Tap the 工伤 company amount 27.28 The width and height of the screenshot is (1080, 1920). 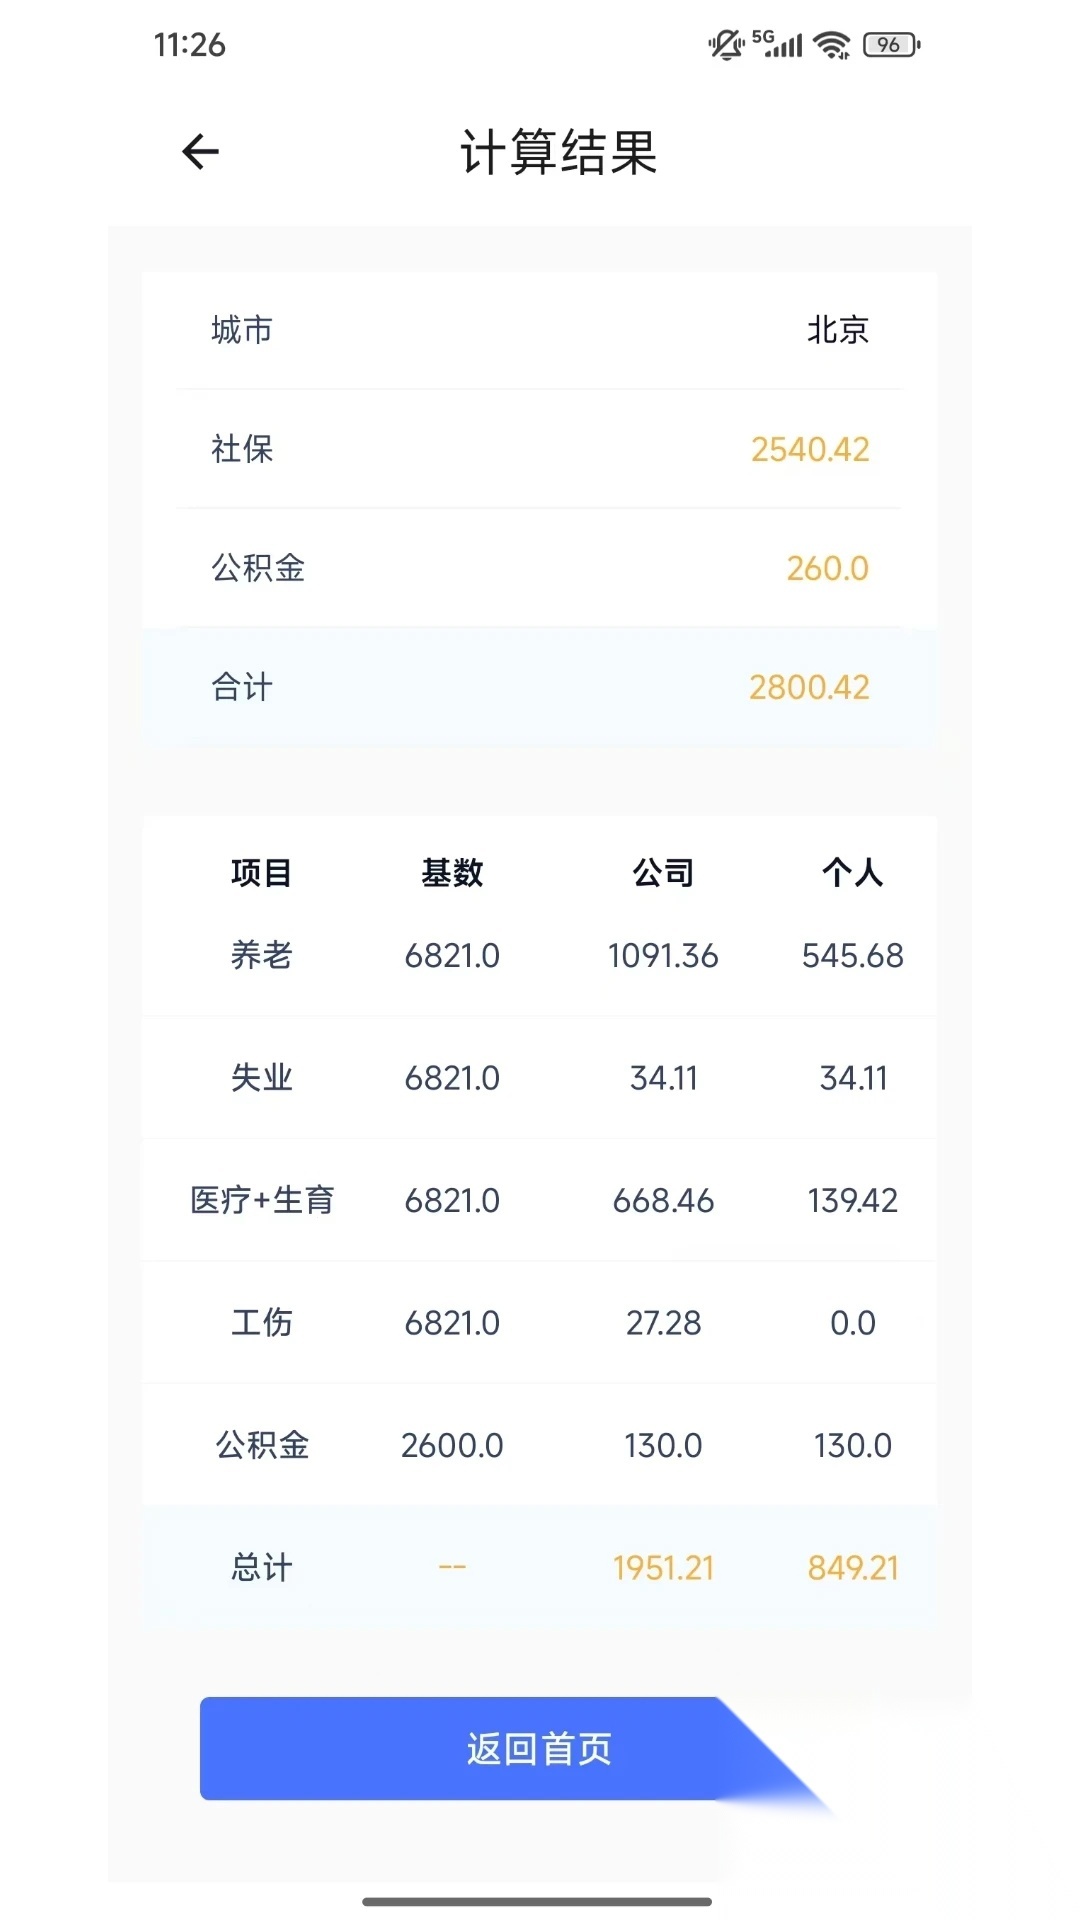click(663, 1323)
